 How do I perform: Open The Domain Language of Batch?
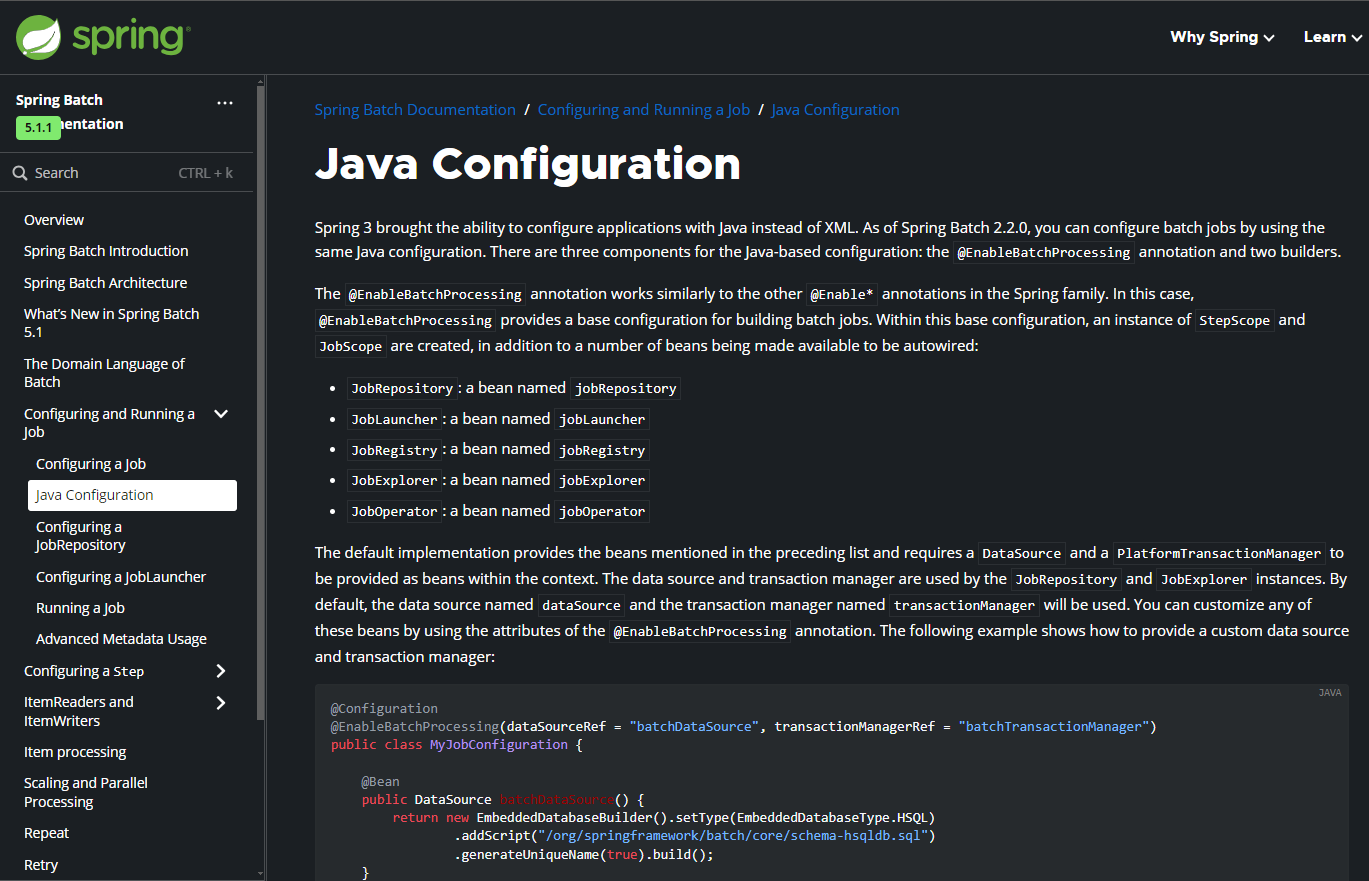coord(104,373)
